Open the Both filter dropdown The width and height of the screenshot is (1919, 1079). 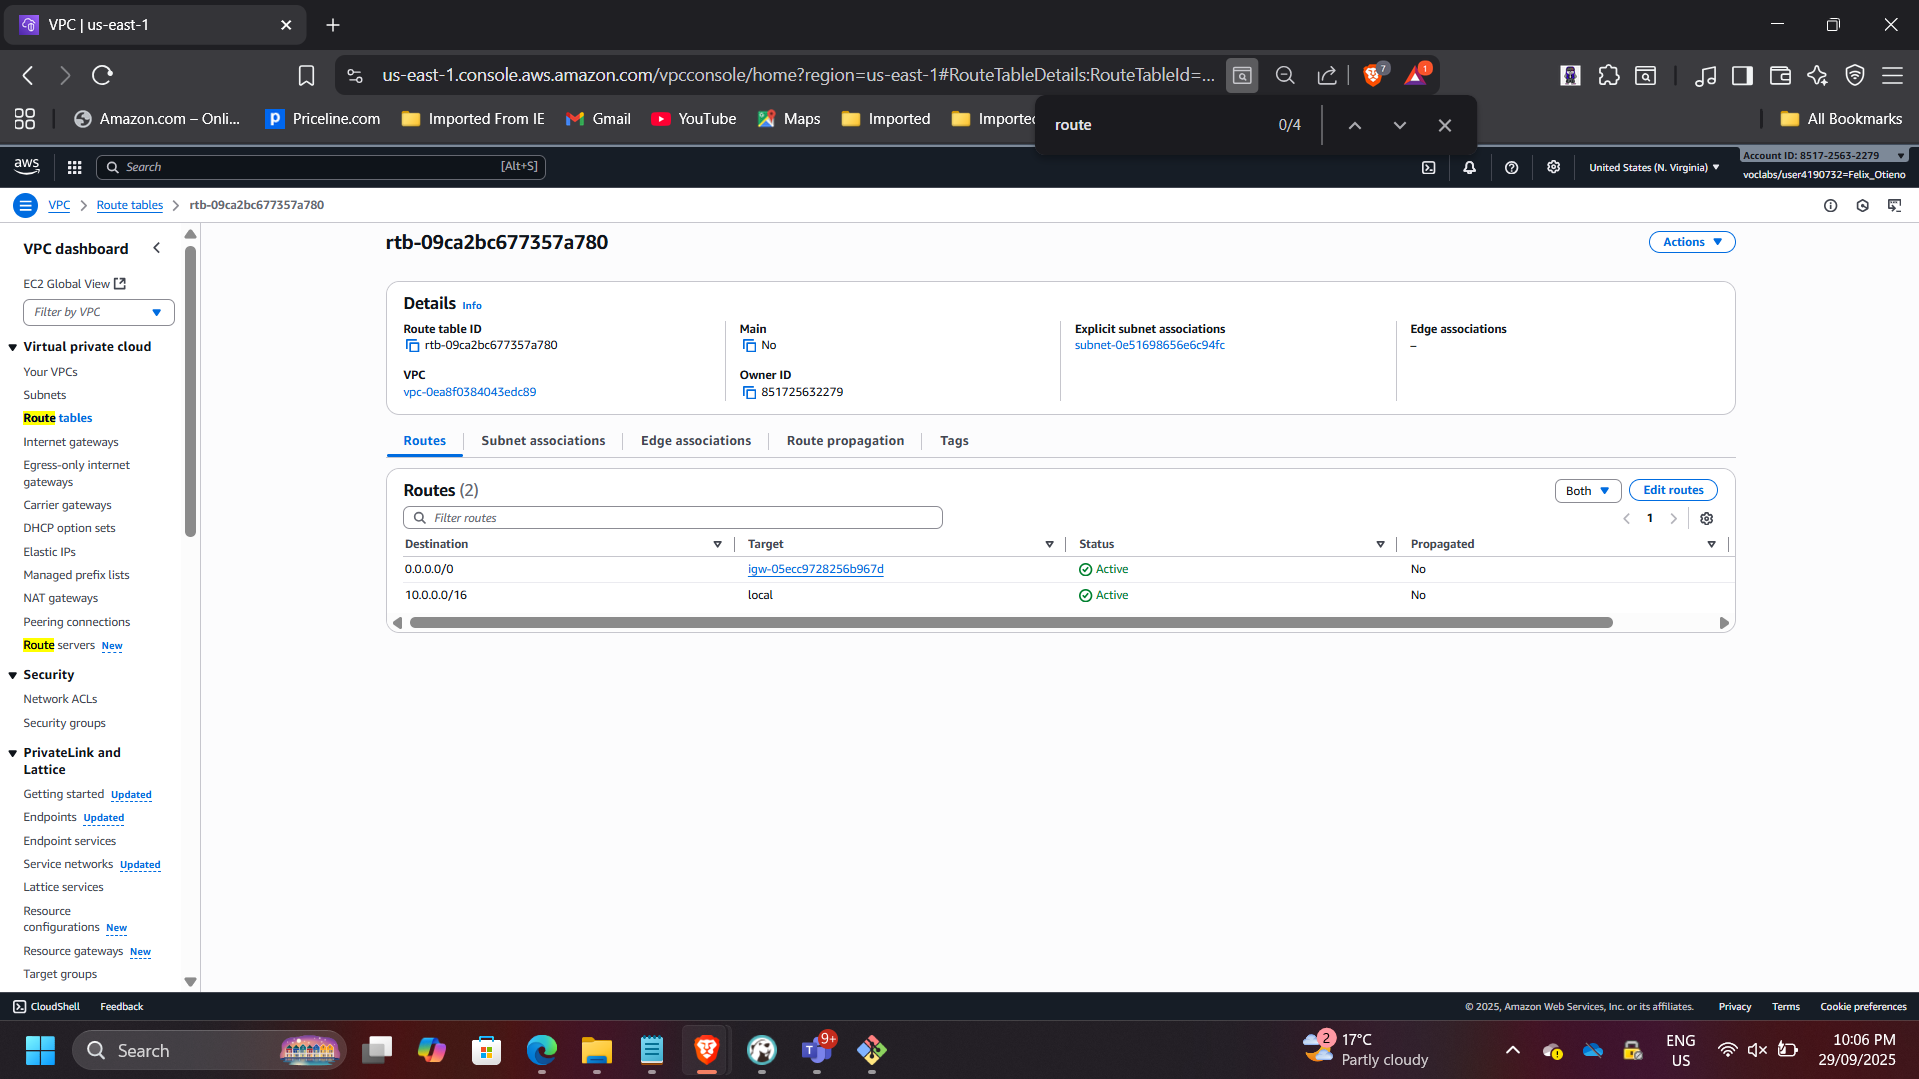point(1587,491)
